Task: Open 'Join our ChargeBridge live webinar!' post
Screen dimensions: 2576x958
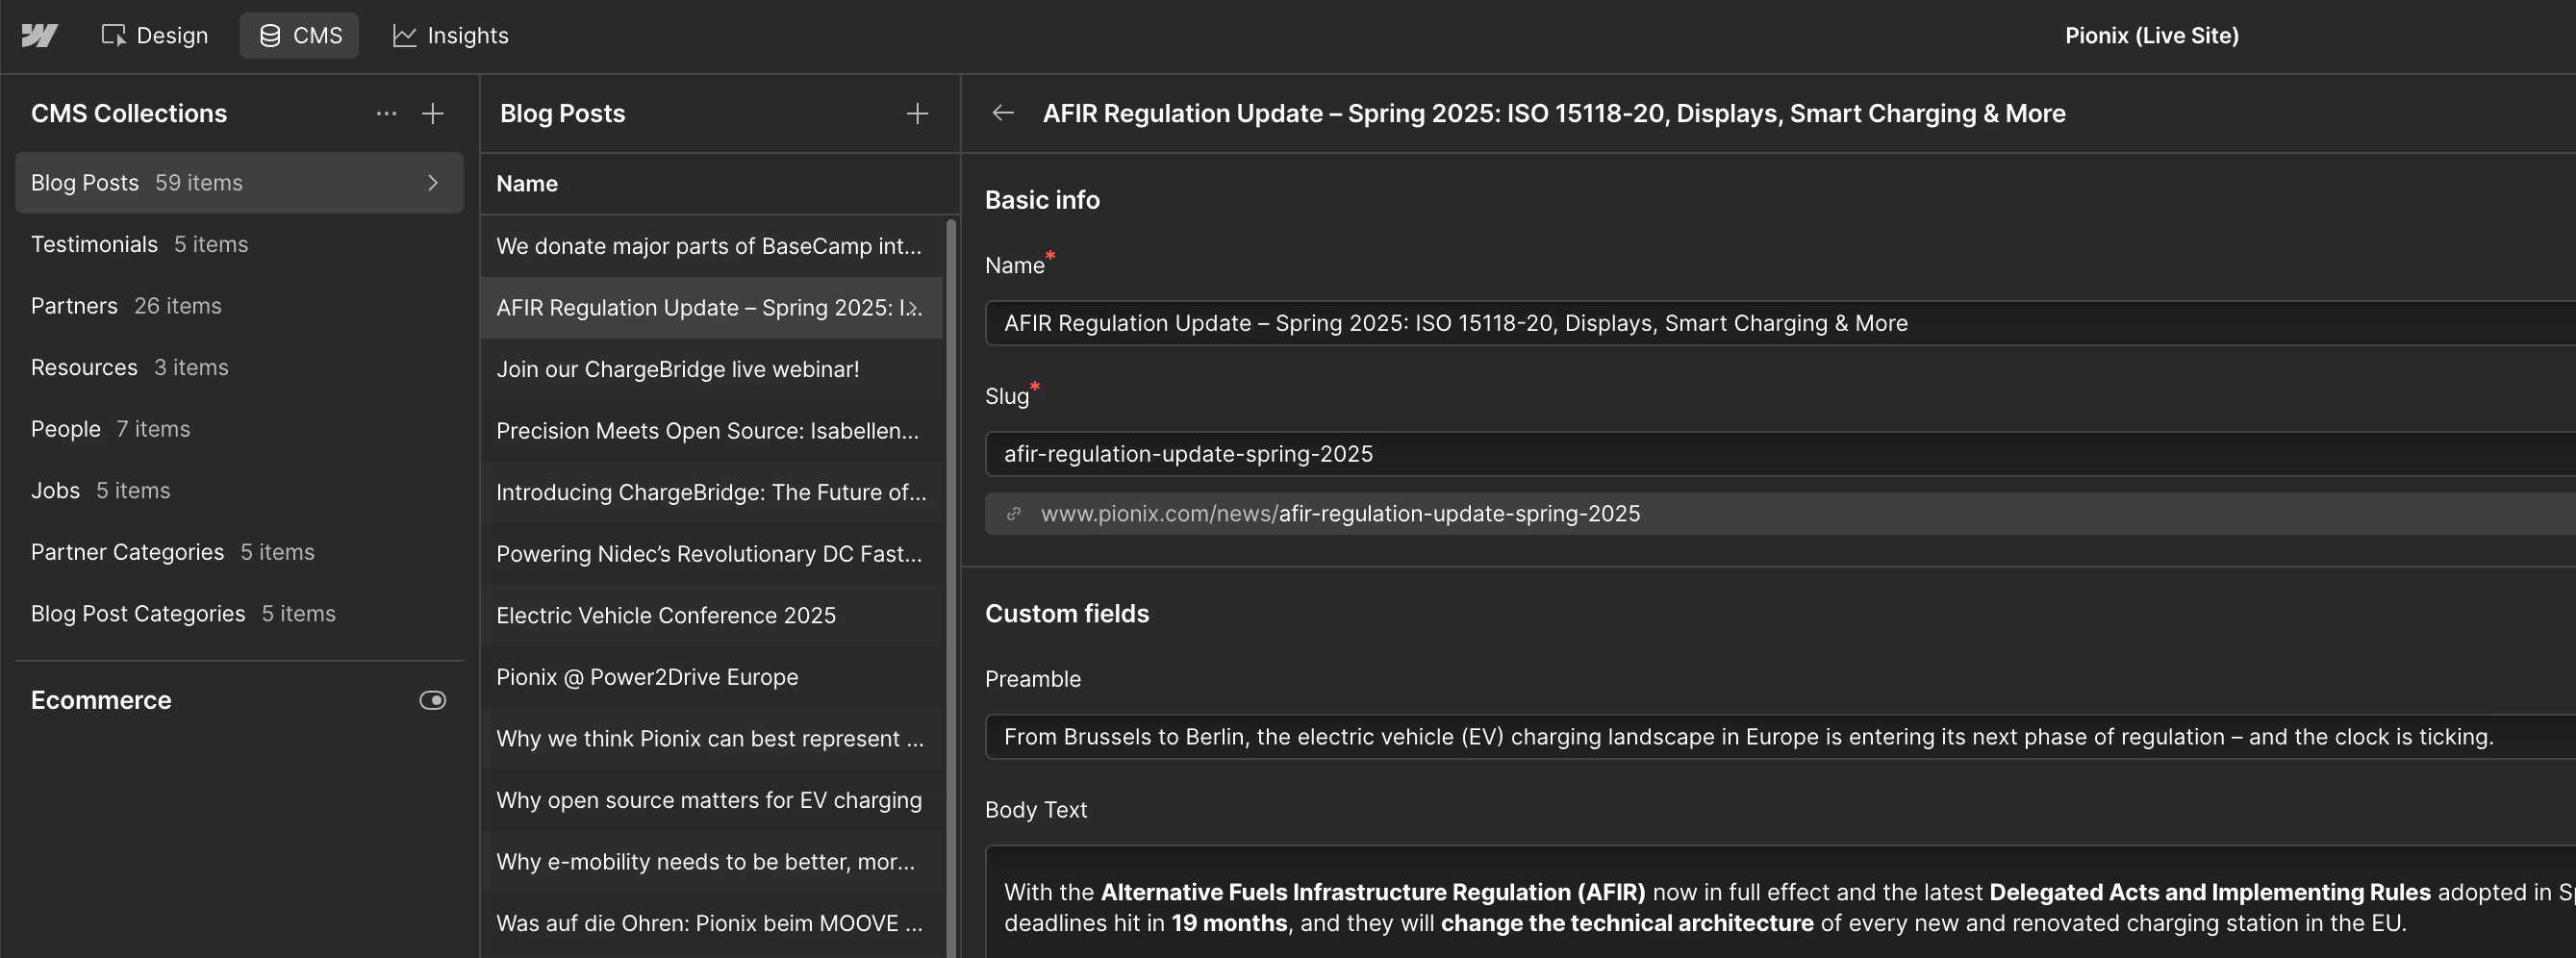Action: pos(712,369)
